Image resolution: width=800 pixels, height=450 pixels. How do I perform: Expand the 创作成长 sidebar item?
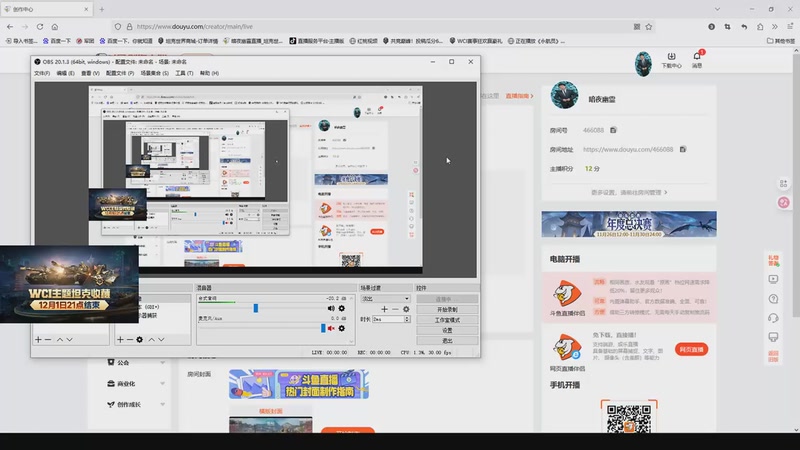(x=136, y=404)
